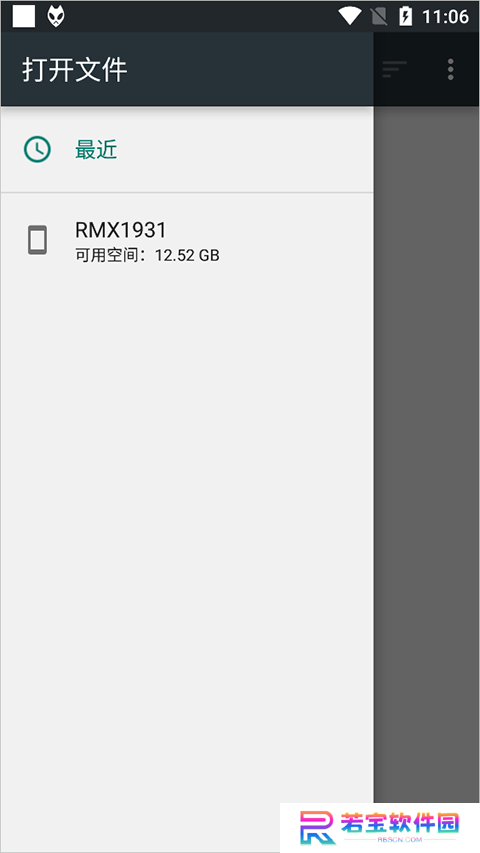Open the RMX1931 storage location
Screen dimensions: 480x853
point(187,241)
